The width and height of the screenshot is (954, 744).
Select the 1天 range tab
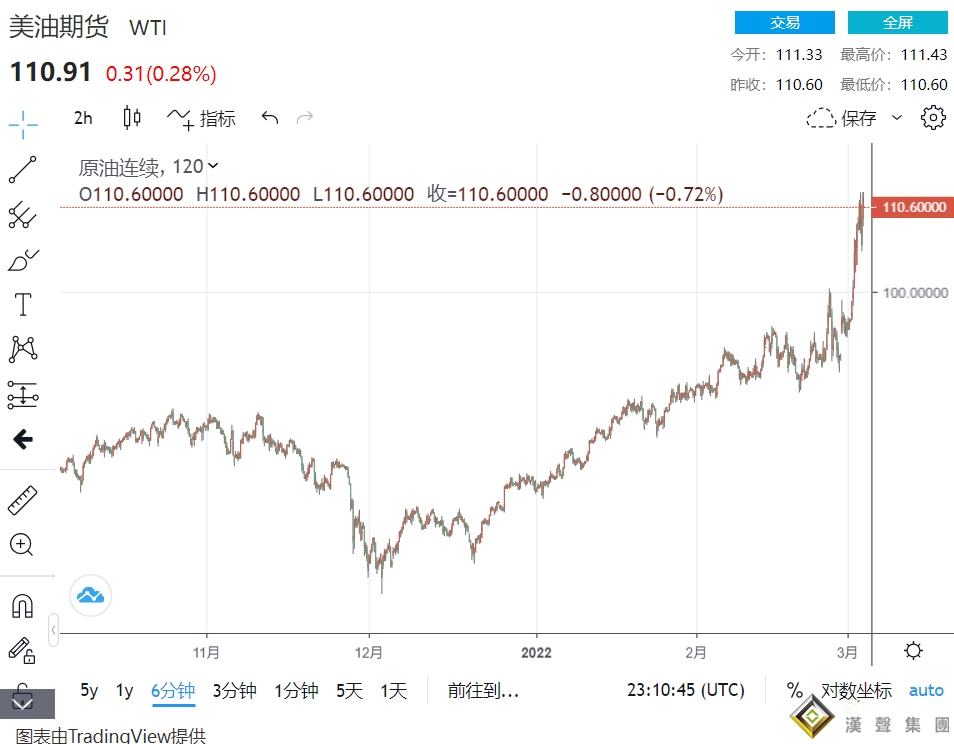[x=394, y=690]
